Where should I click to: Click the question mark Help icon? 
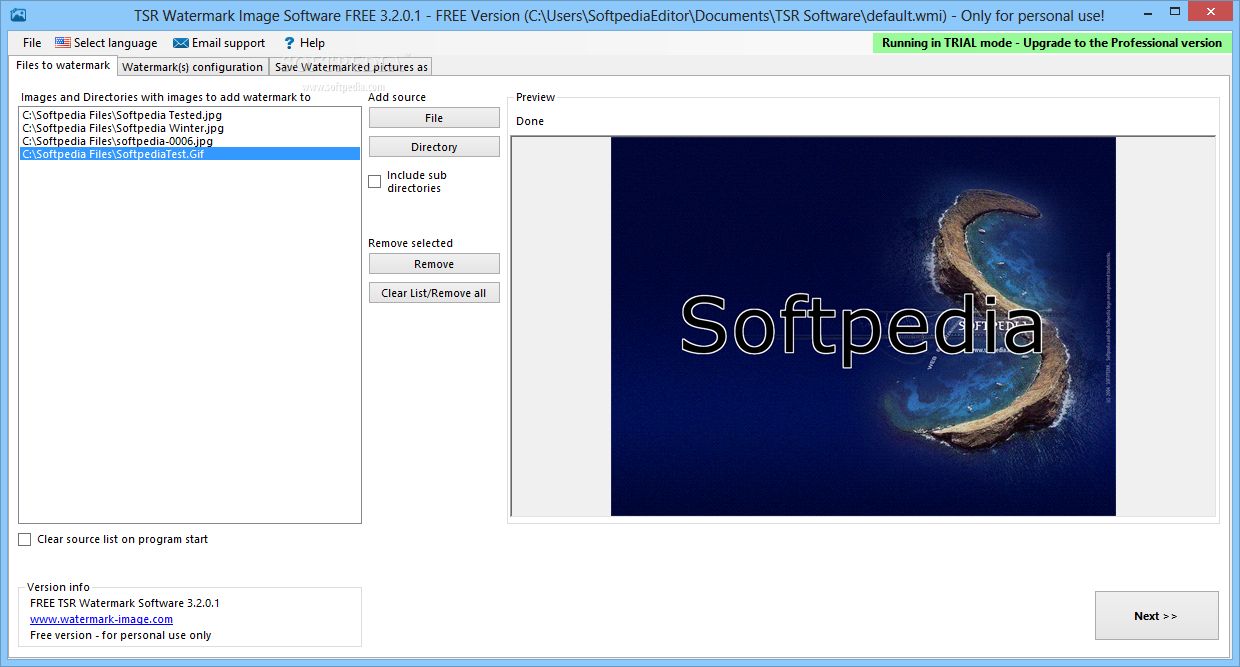click(289, 43)
